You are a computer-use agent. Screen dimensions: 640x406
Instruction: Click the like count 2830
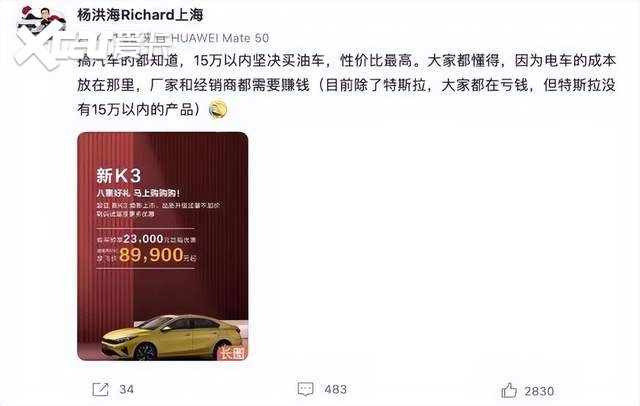point(539,391)
